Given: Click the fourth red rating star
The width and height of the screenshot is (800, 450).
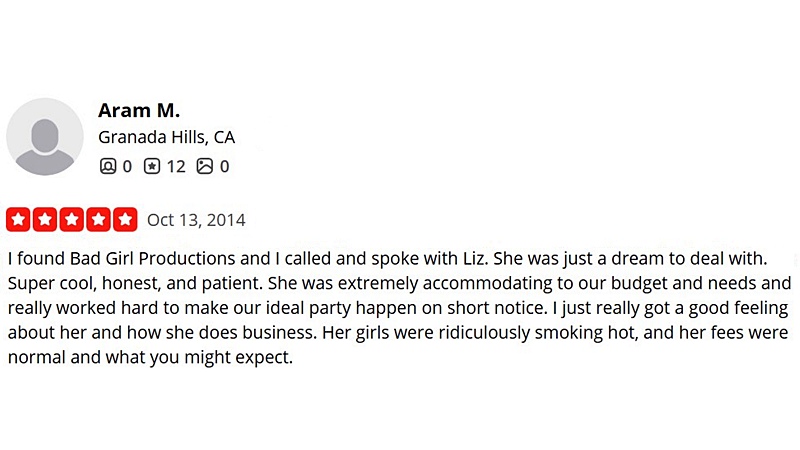Looking at the screenshot, I should [x=99, y=219].
